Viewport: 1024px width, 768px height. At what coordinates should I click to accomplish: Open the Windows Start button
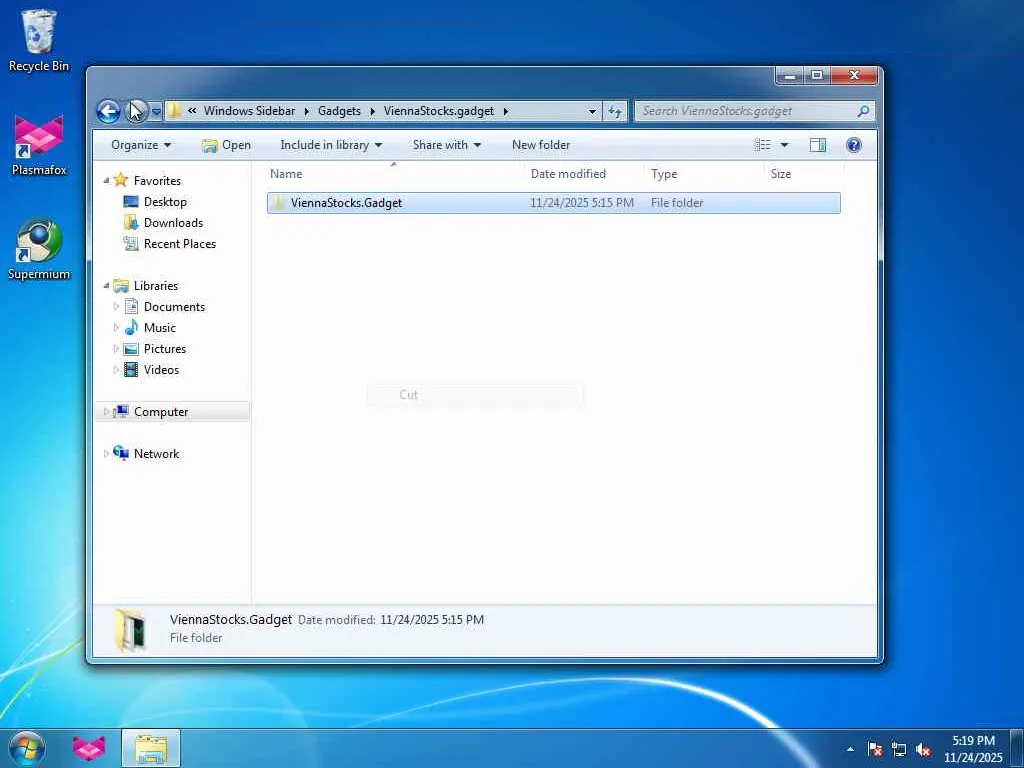[x=25, y=748]
